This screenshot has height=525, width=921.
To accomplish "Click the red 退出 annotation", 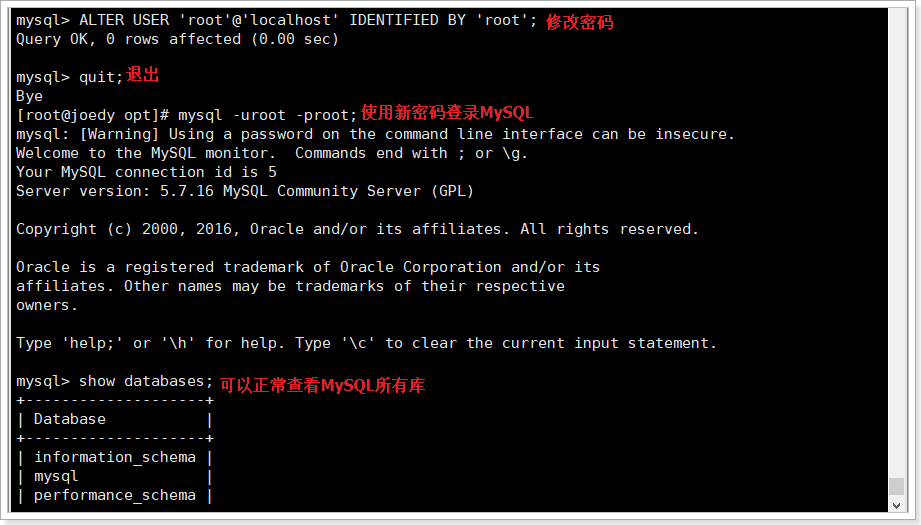I will 143,75.
